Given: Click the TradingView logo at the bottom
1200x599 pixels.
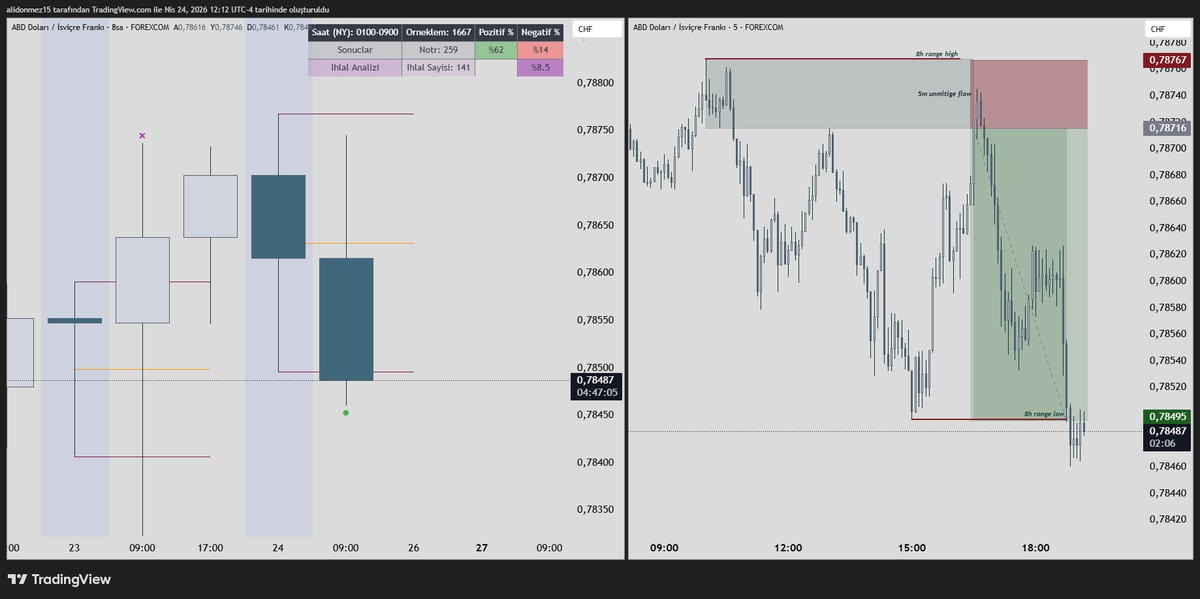Looking at the screenshot, I should coord(59,579).
